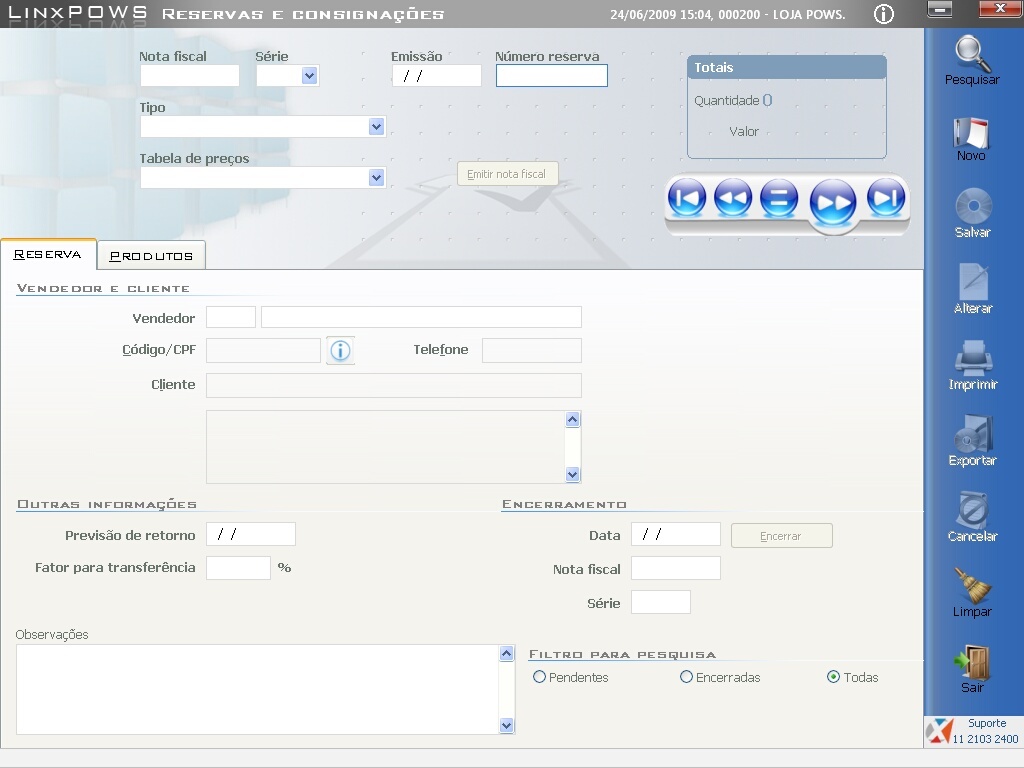This screenshot has height=768, width=1024.
Task: Open info icon in title bar
Action: coord(884,14)
